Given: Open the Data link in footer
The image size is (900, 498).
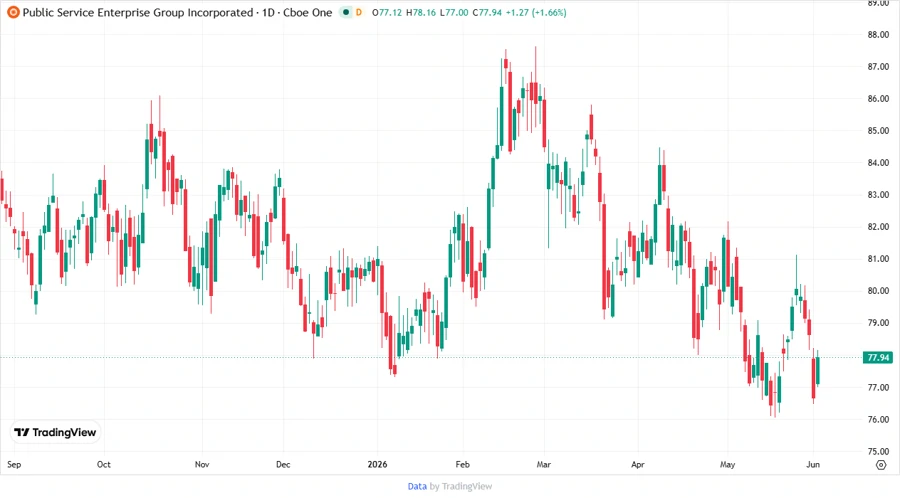Looking at the screenshot, I should (417, 486).
